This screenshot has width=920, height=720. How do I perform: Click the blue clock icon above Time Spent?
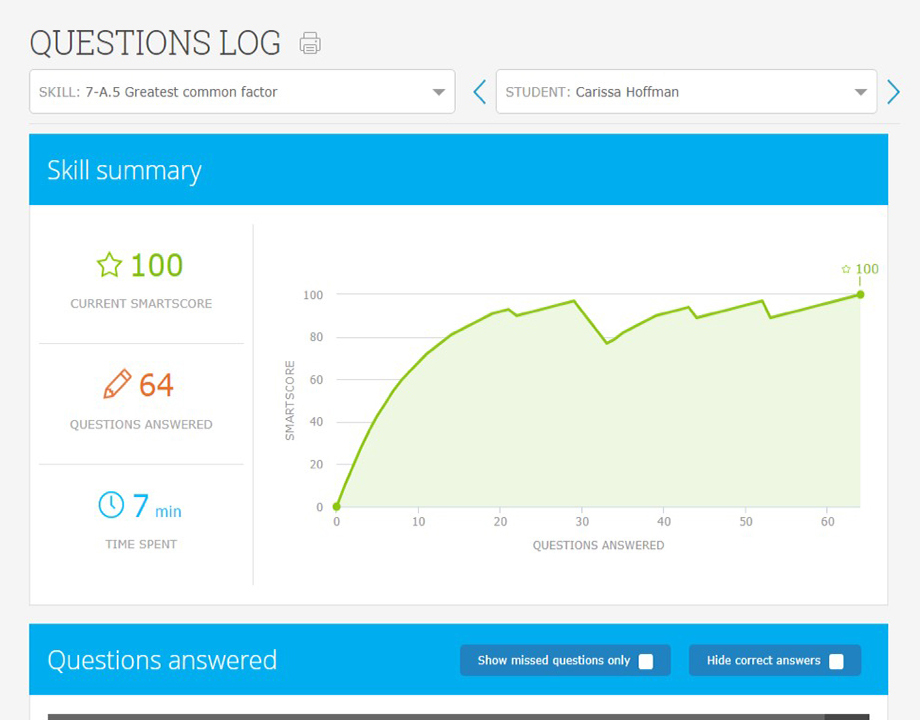(110, 506)
